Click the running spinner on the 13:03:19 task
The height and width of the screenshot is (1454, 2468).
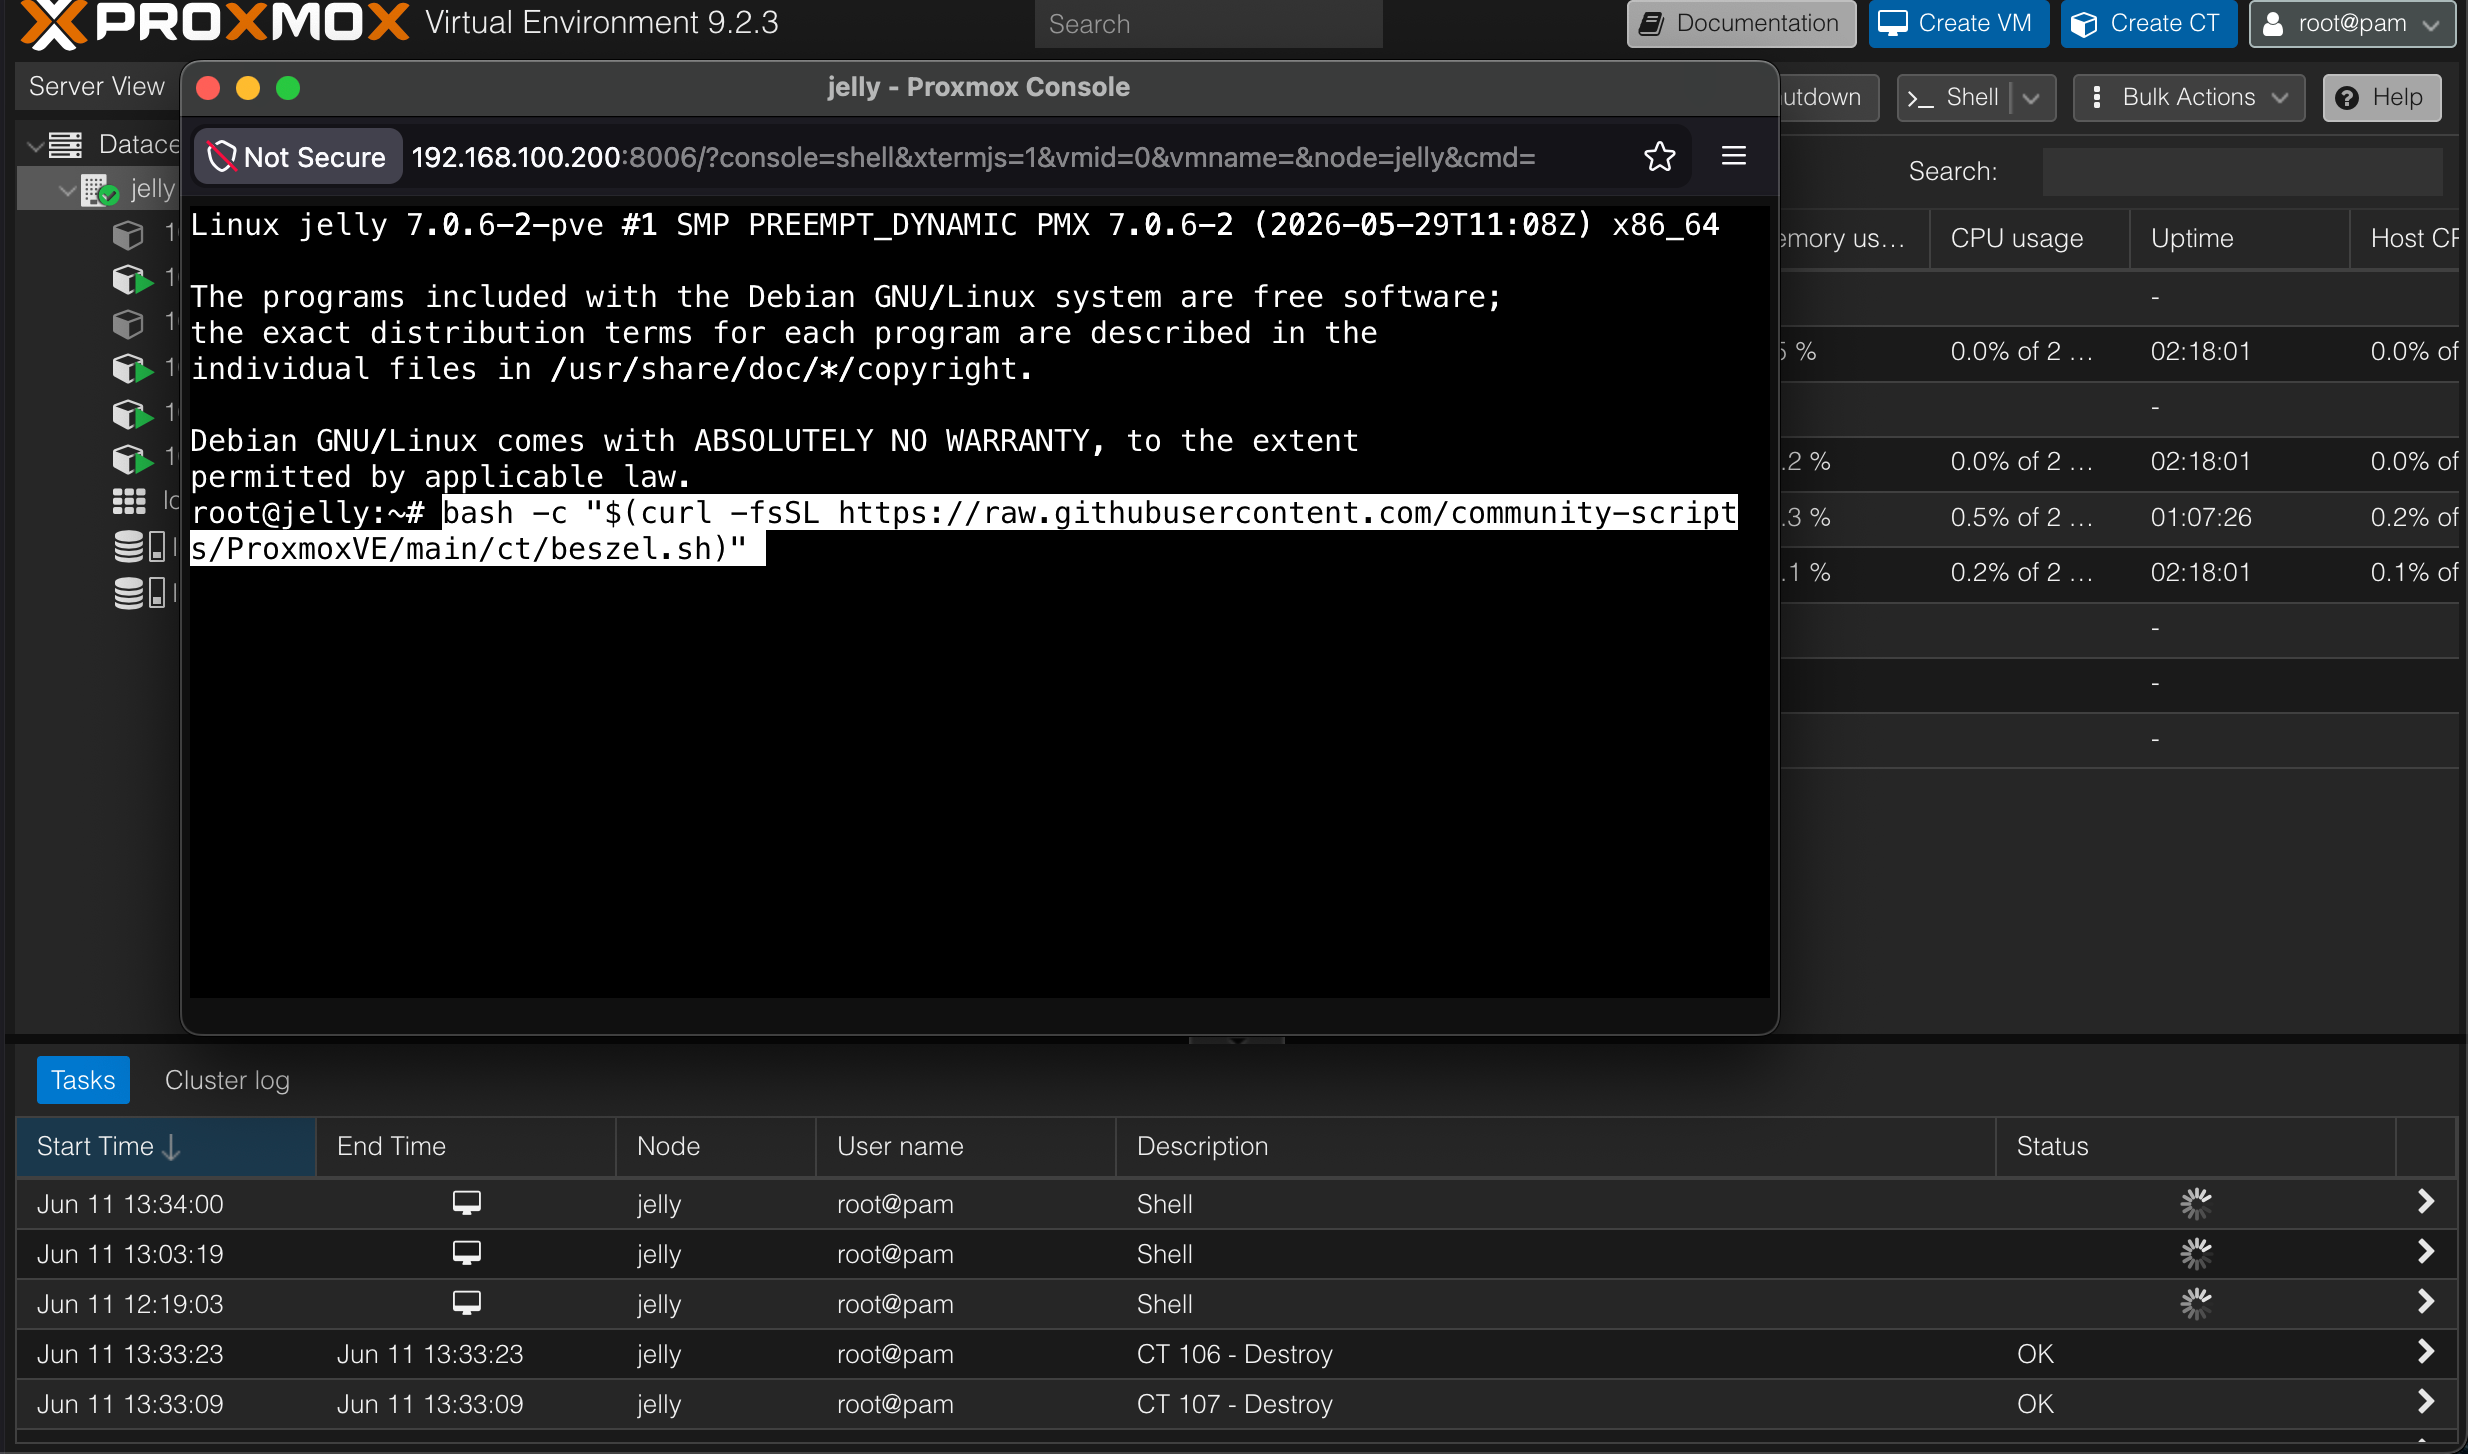(2196, 1253)
